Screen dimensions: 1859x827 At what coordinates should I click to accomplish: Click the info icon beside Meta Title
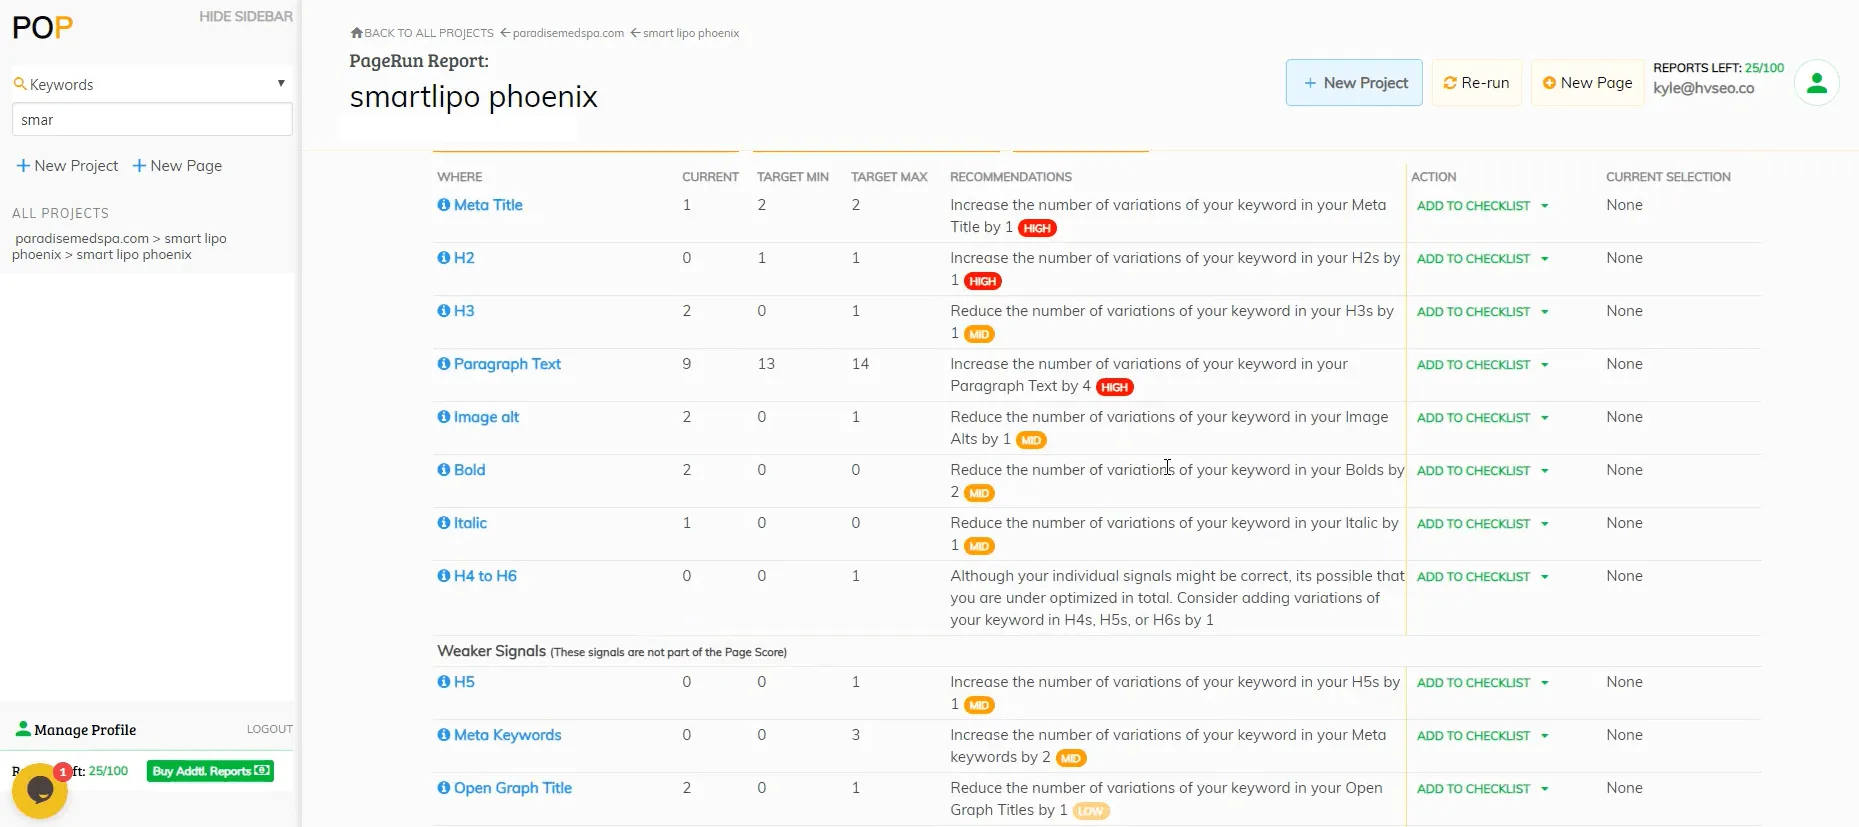(444, 205)
